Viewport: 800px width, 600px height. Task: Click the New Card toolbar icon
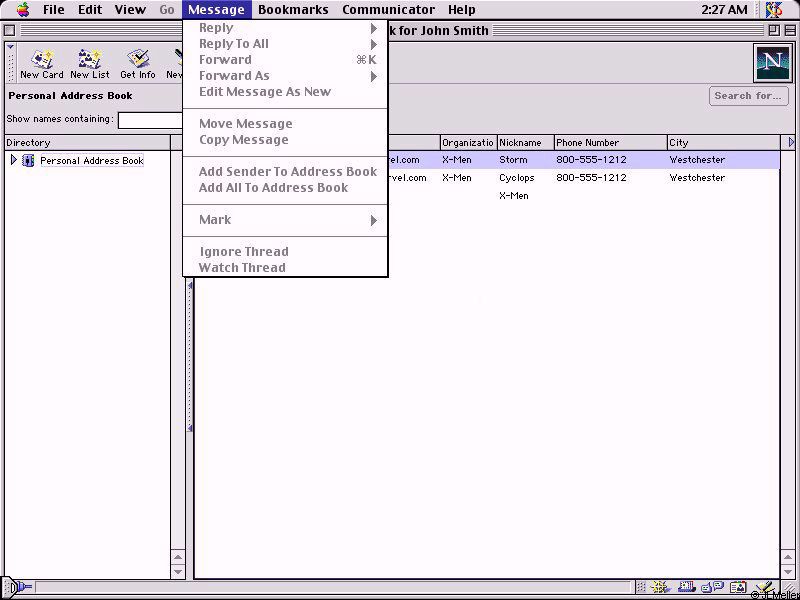(42, 63)
